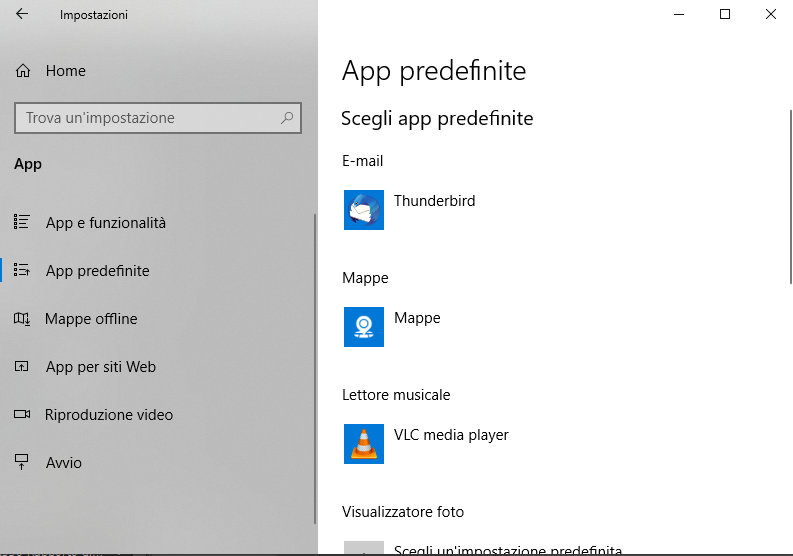Change default e-mail app Thunderbird

pyautogui.click(x=434, y=201)
